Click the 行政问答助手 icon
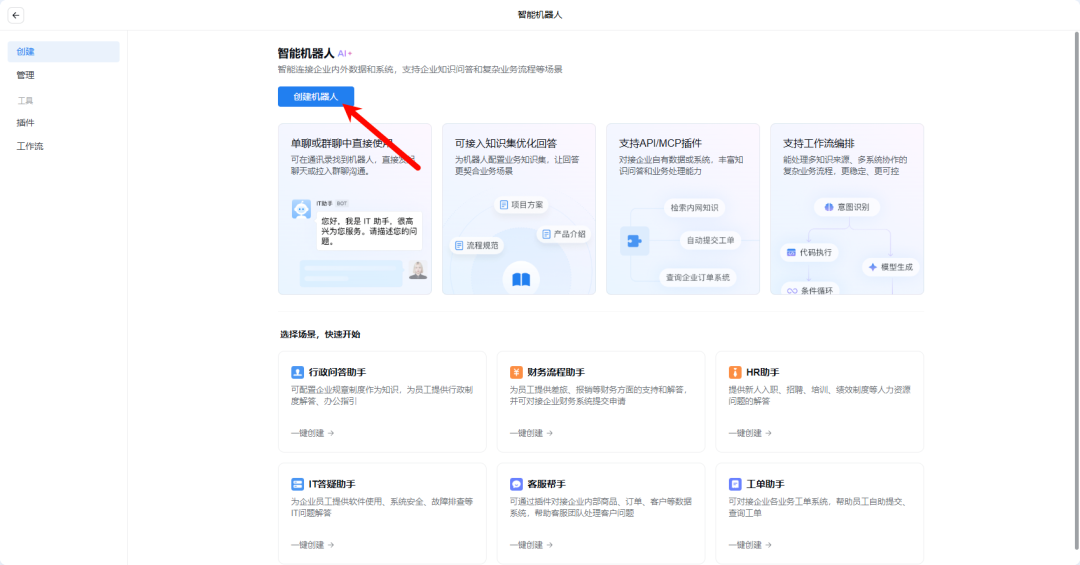The height and width of the screenshot is (565, 1080). click(x=298, y=372)
